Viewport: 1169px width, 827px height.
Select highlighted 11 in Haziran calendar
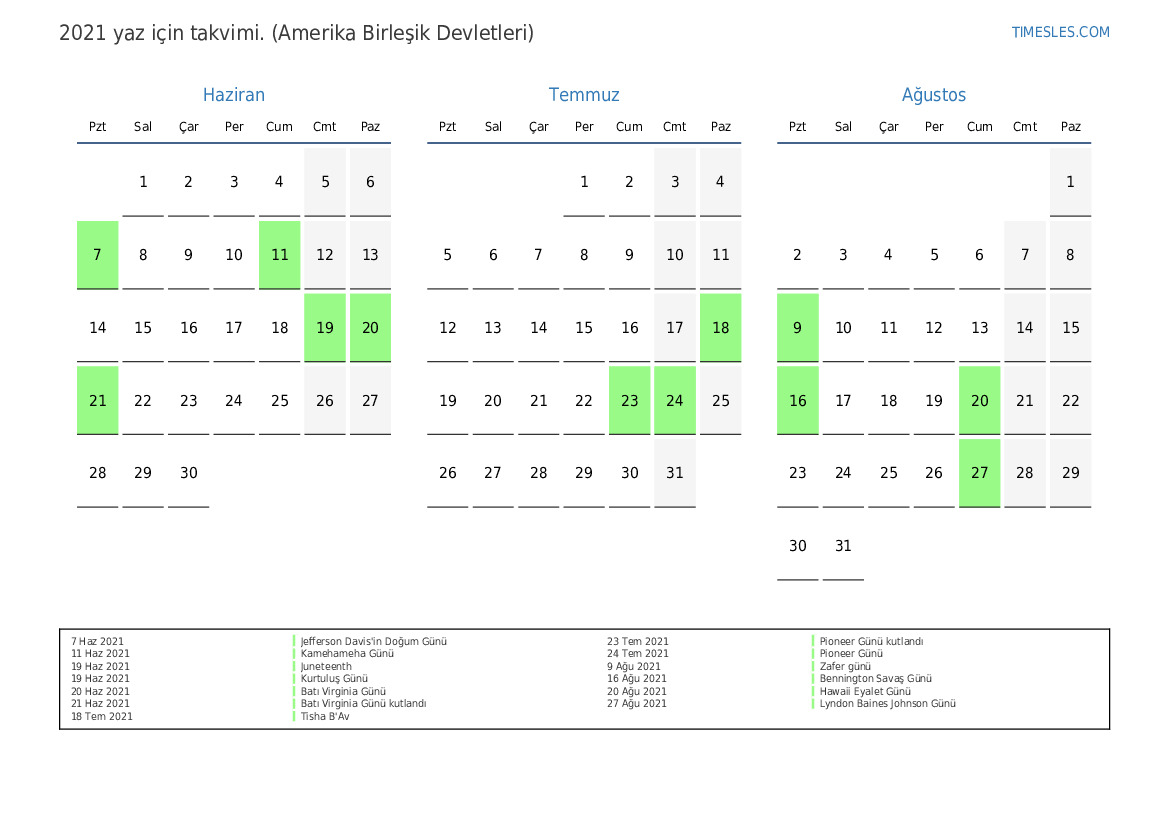tap(279, 255)
